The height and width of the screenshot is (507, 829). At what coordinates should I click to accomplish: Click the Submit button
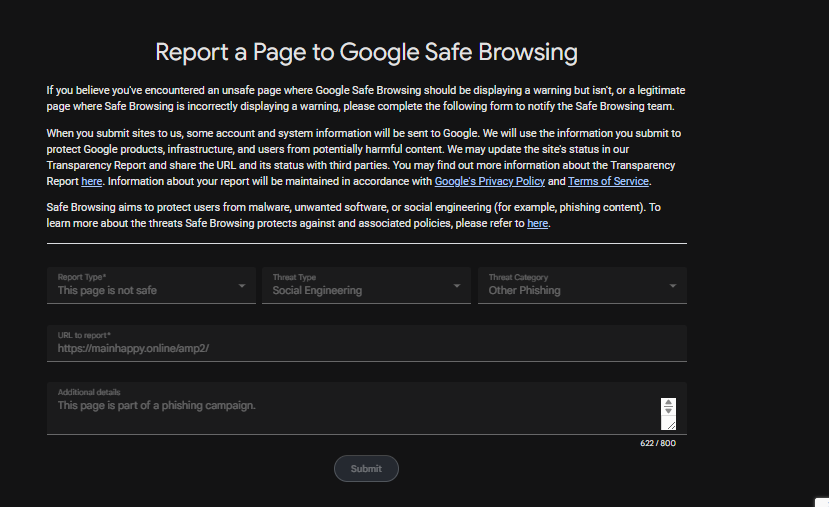coord(366,468)
